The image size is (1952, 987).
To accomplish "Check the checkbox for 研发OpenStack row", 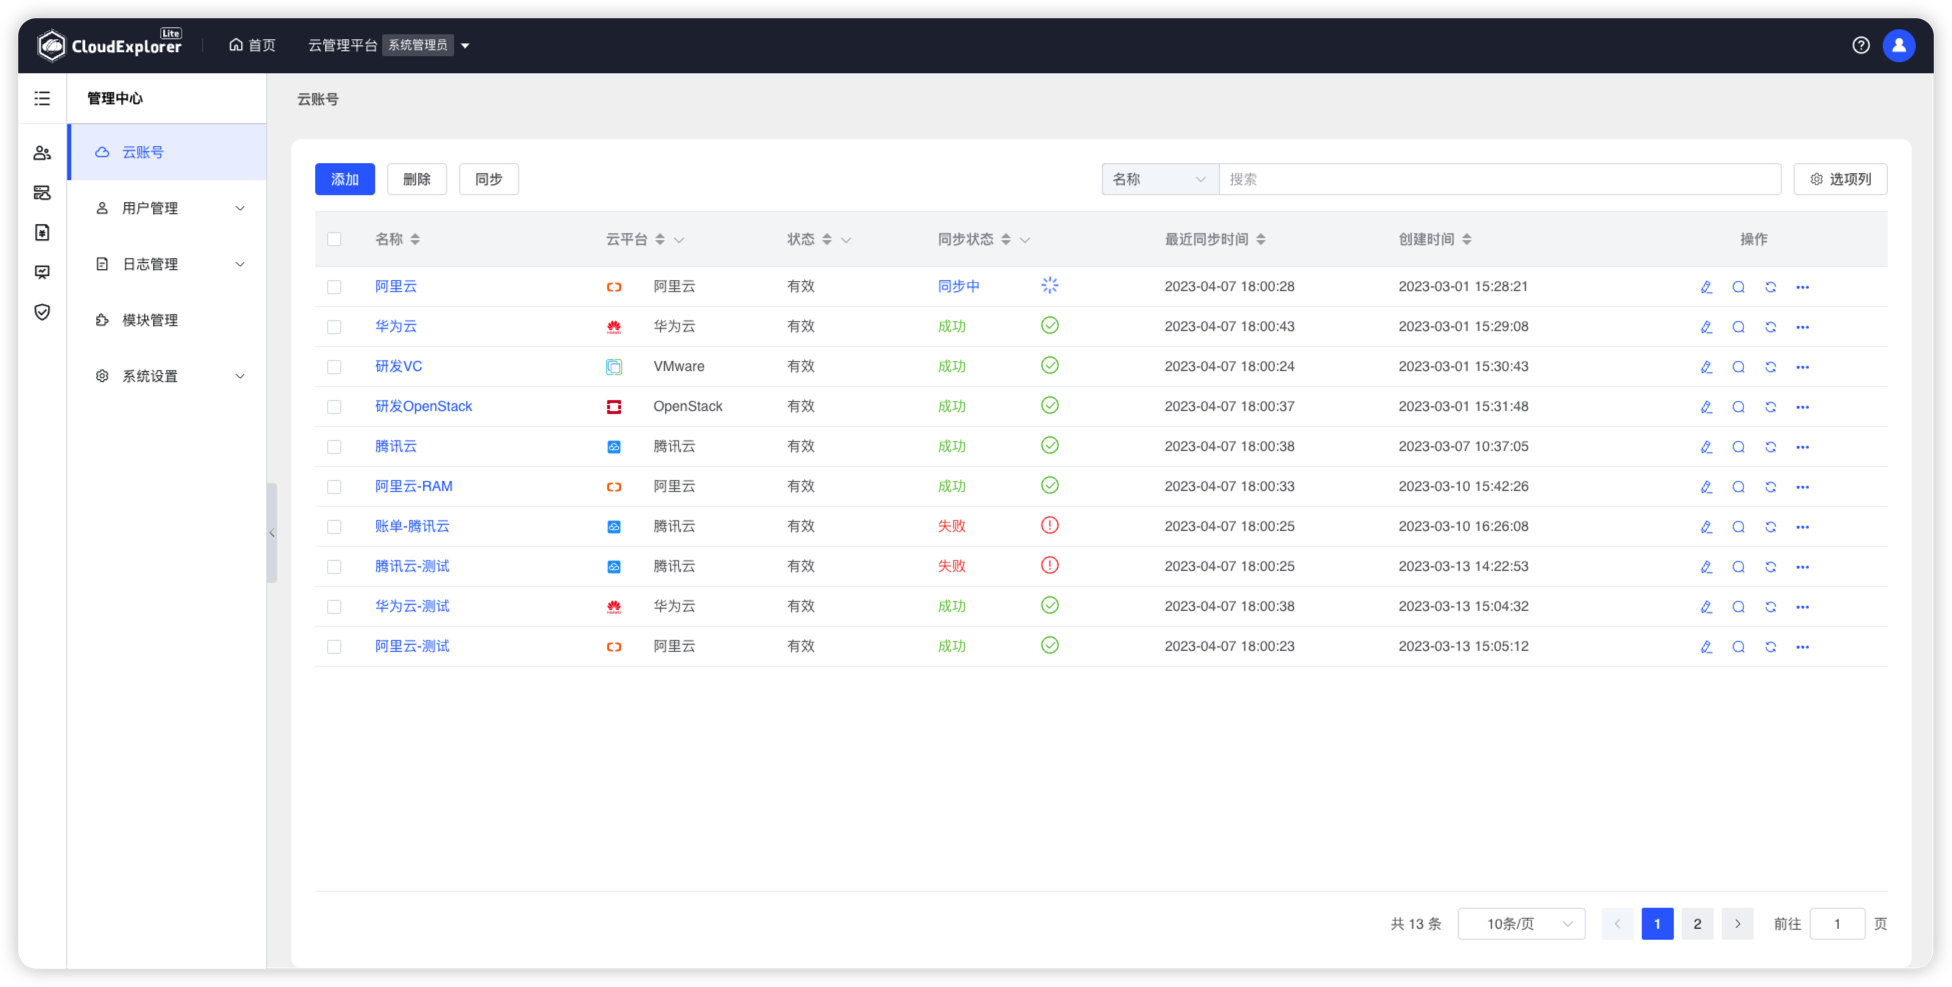I will (x=334, y=406).
